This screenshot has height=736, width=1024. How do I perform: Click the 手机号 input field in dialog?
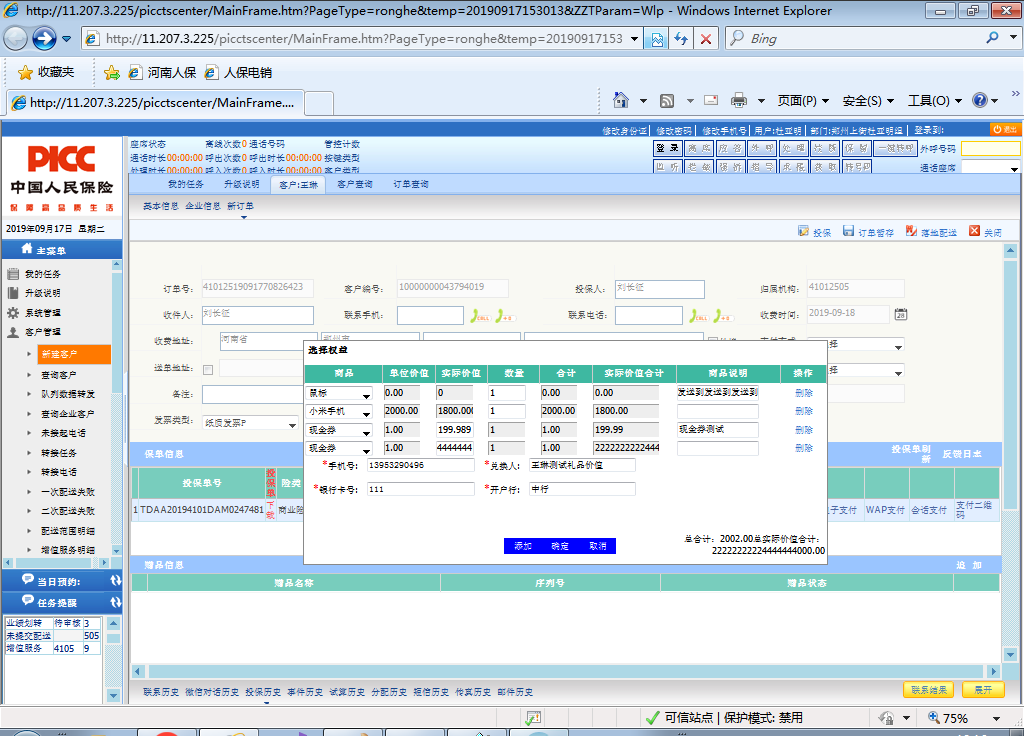click(x=421, y=465)
